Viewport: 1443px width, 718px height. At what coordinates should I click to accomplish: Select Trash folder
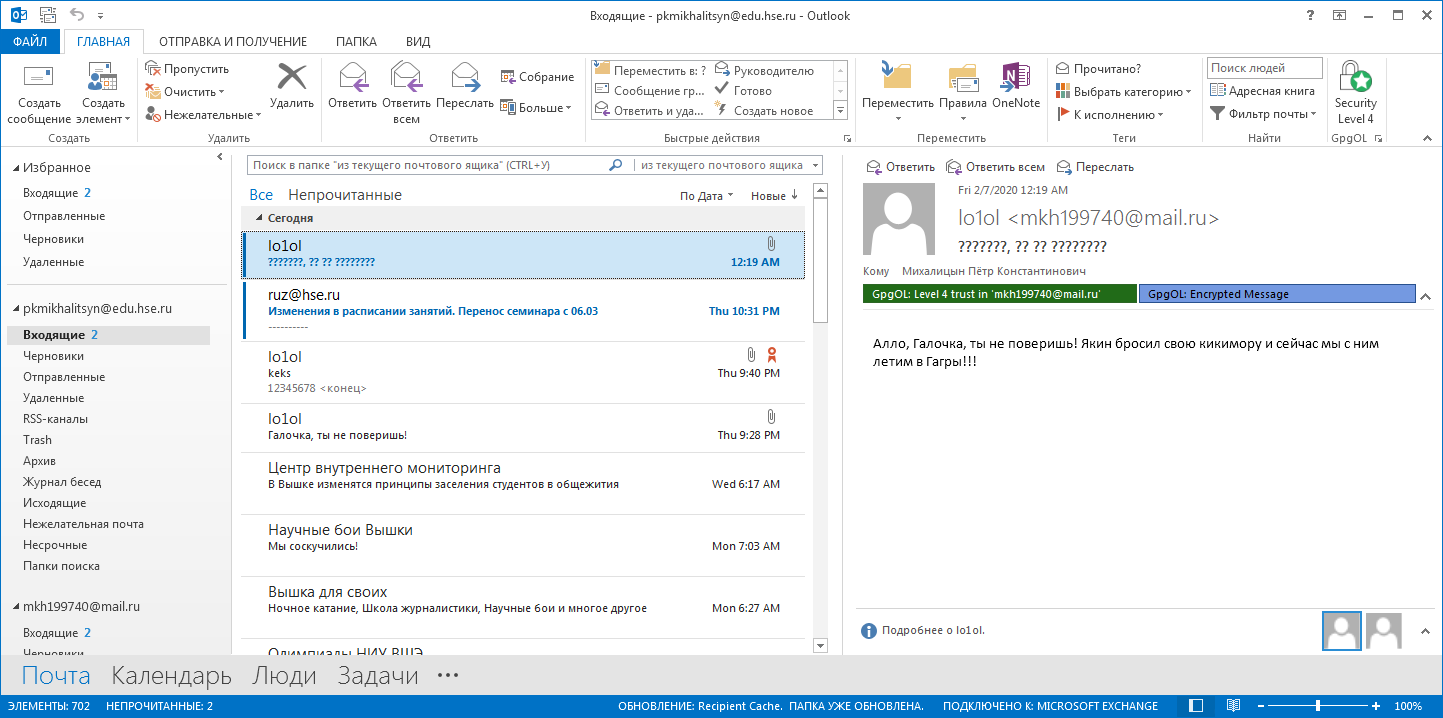coord(38,440)
